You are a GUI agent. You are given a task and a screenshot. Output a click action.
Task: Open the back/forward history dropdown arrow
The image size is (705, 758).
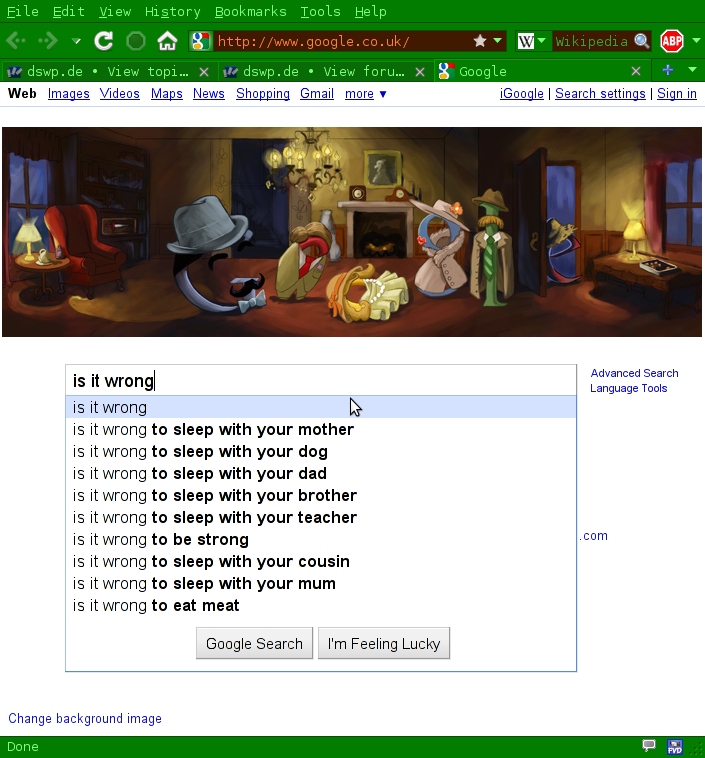click(x=76, y=41)
